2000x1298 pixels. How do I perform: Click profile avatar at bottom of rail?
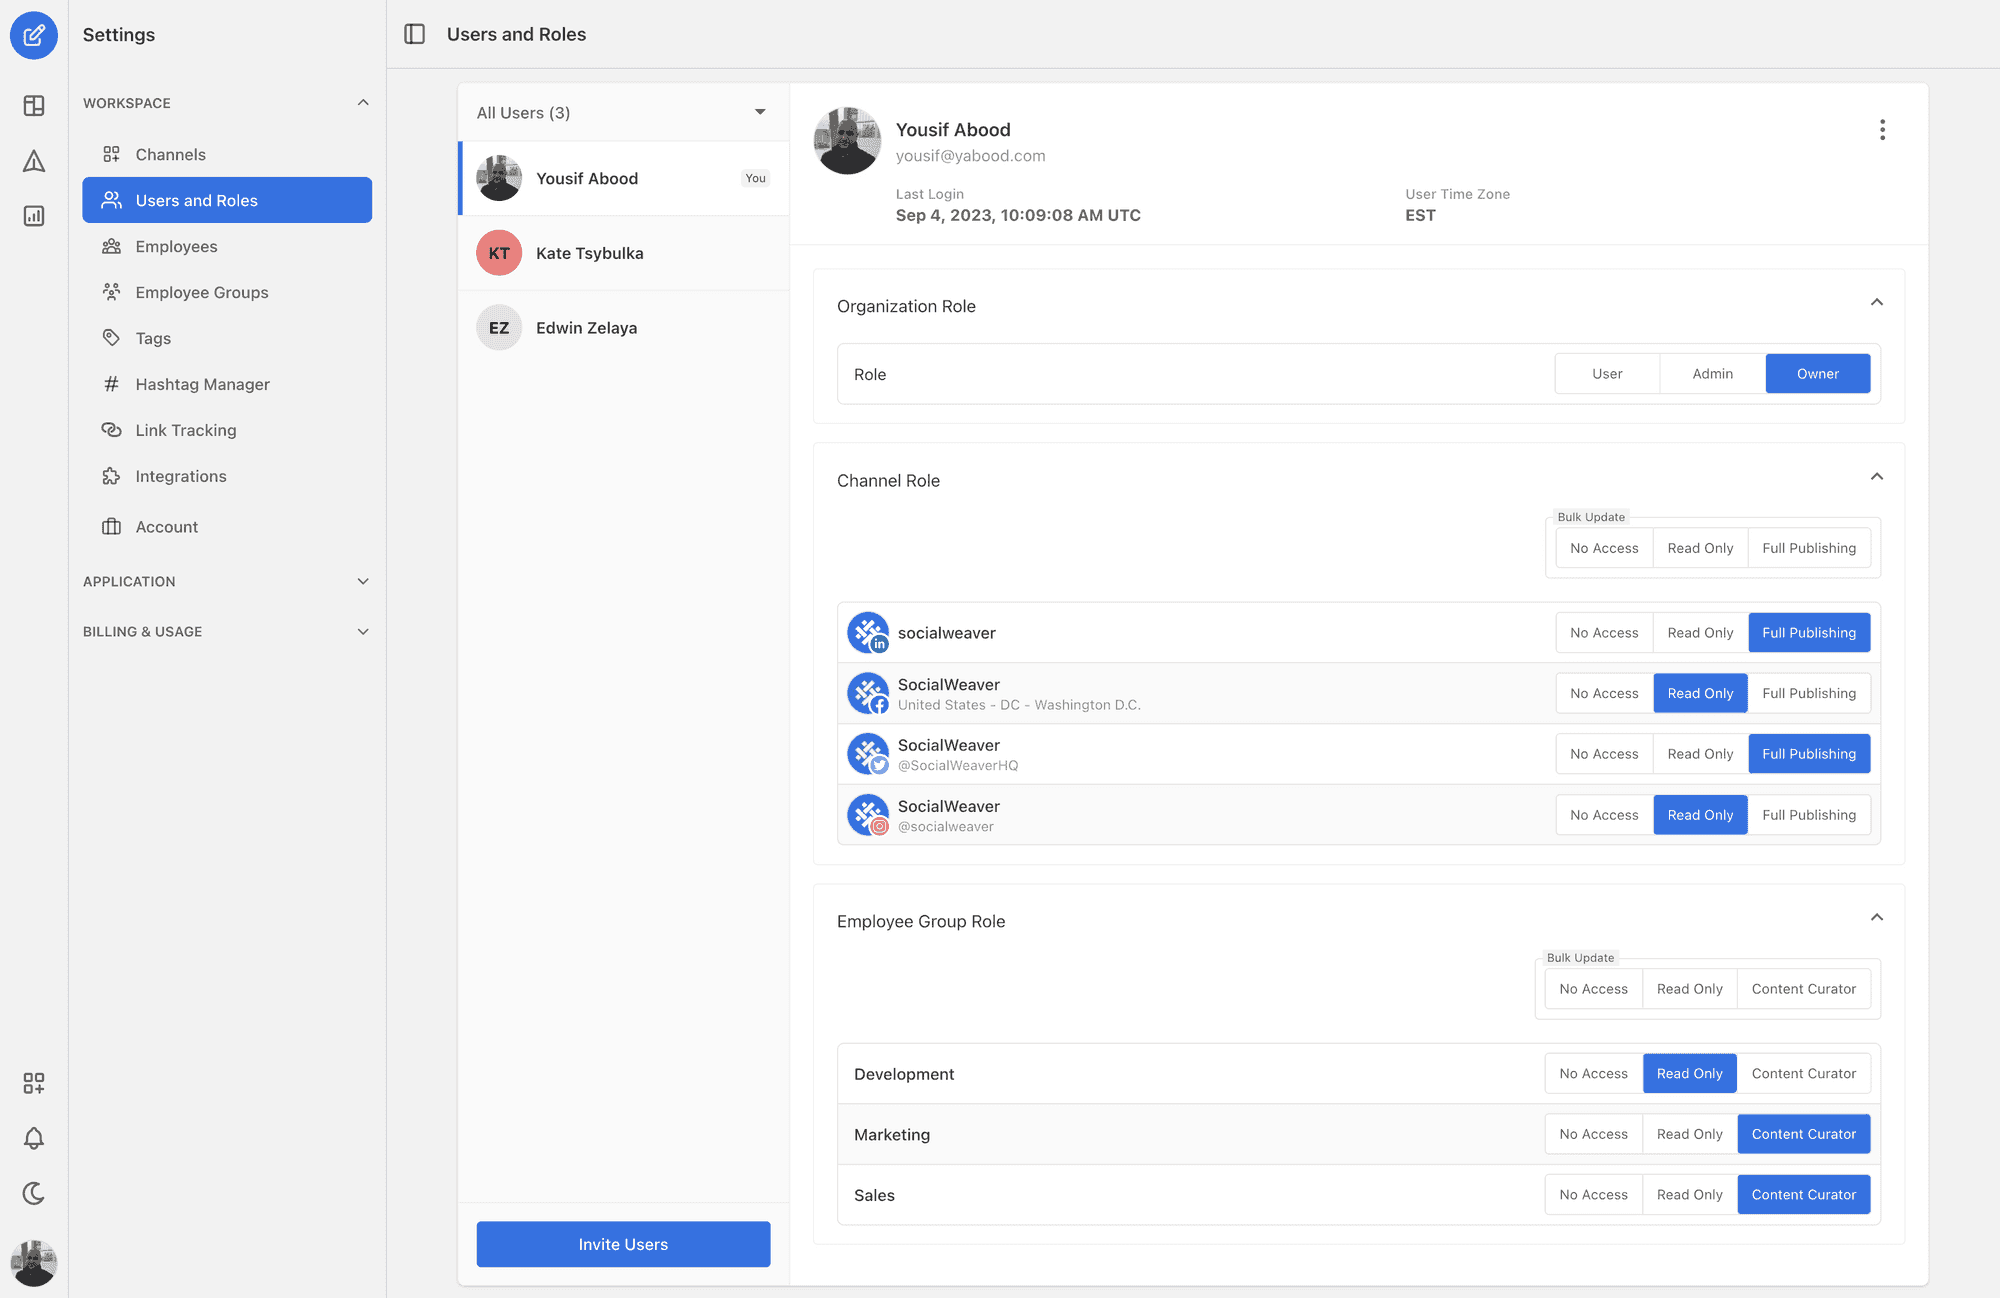tap(34, 1263)
